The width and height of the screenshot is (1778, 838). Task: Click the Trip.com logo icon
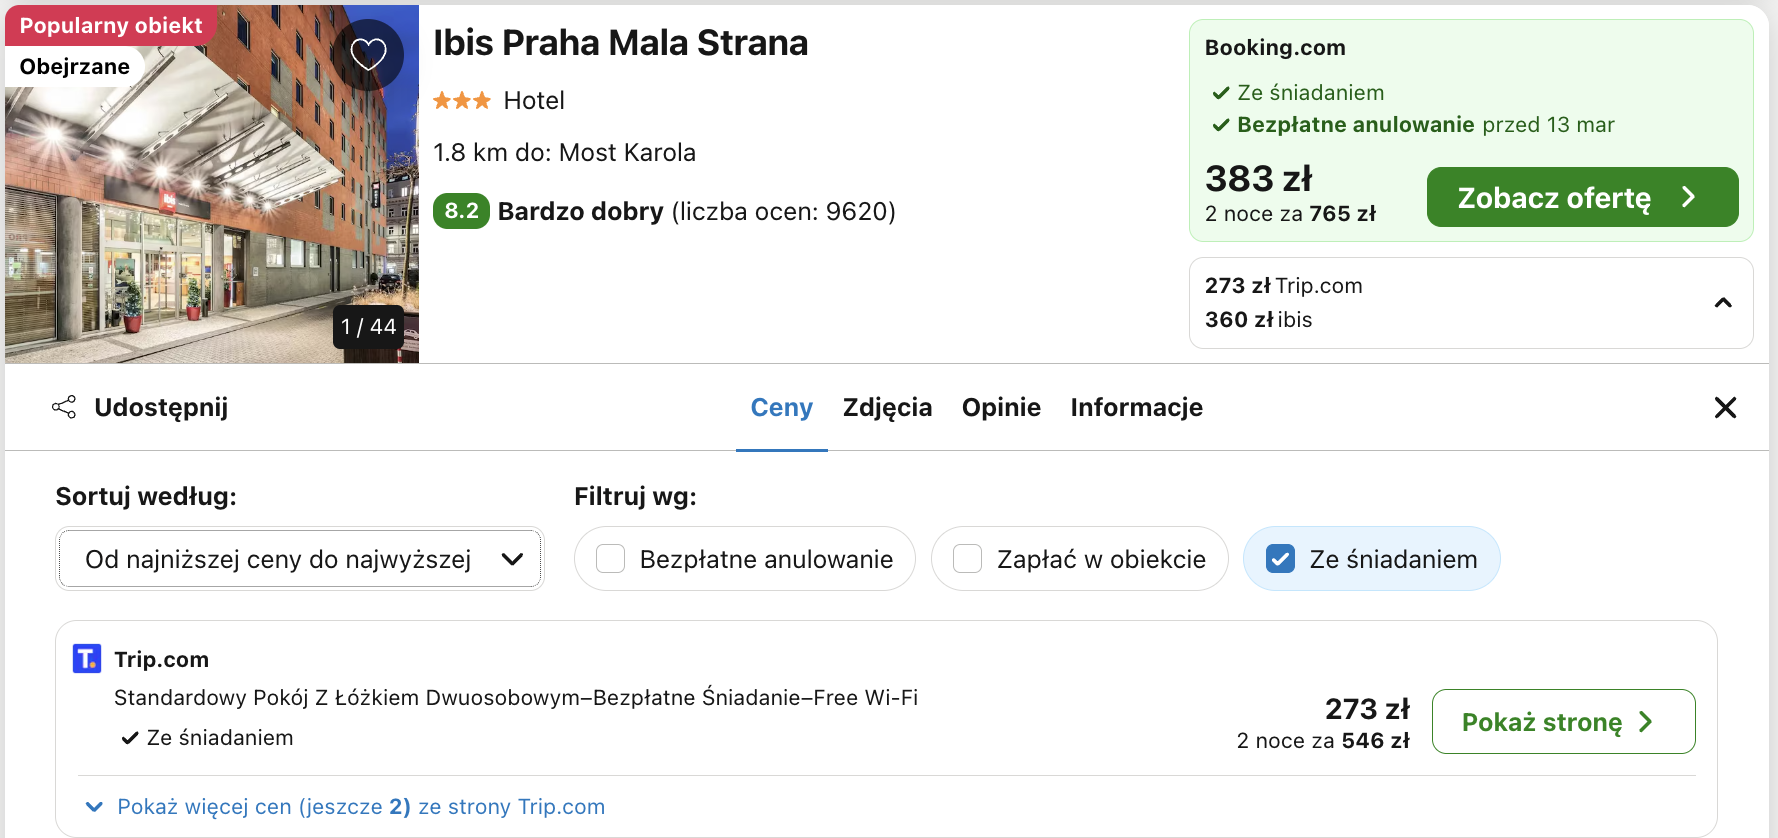pos(87,658)
